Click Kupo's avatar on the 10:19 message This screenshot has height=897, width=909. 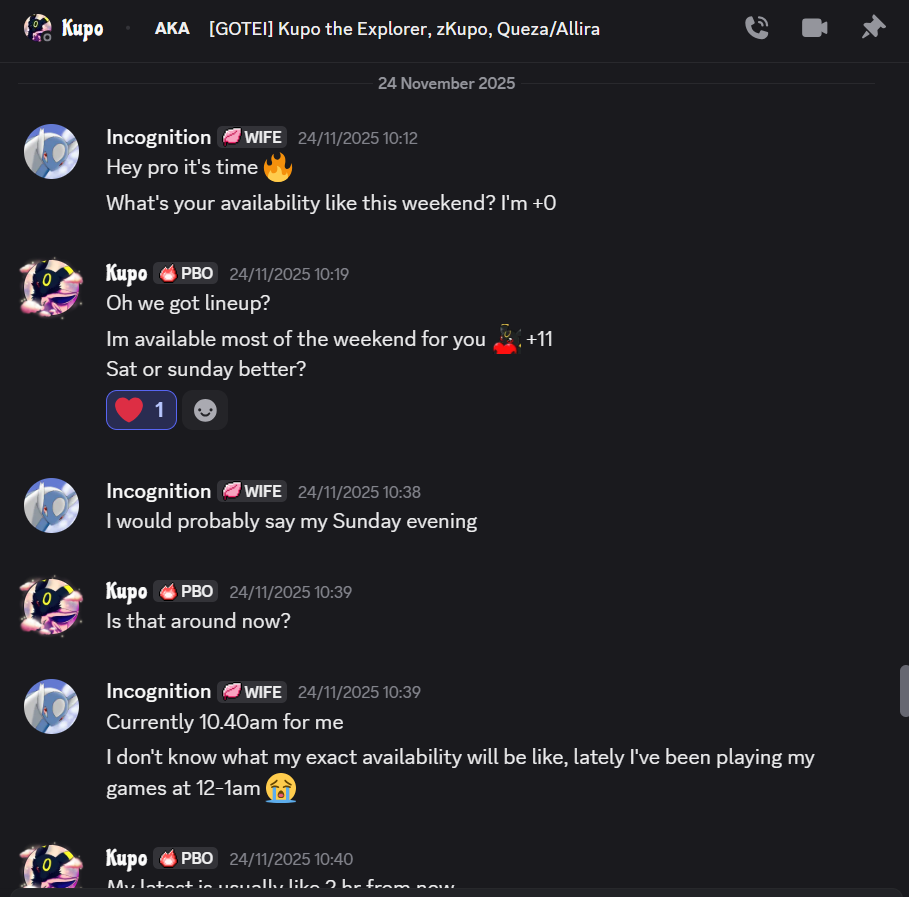(x=51, y=288)
